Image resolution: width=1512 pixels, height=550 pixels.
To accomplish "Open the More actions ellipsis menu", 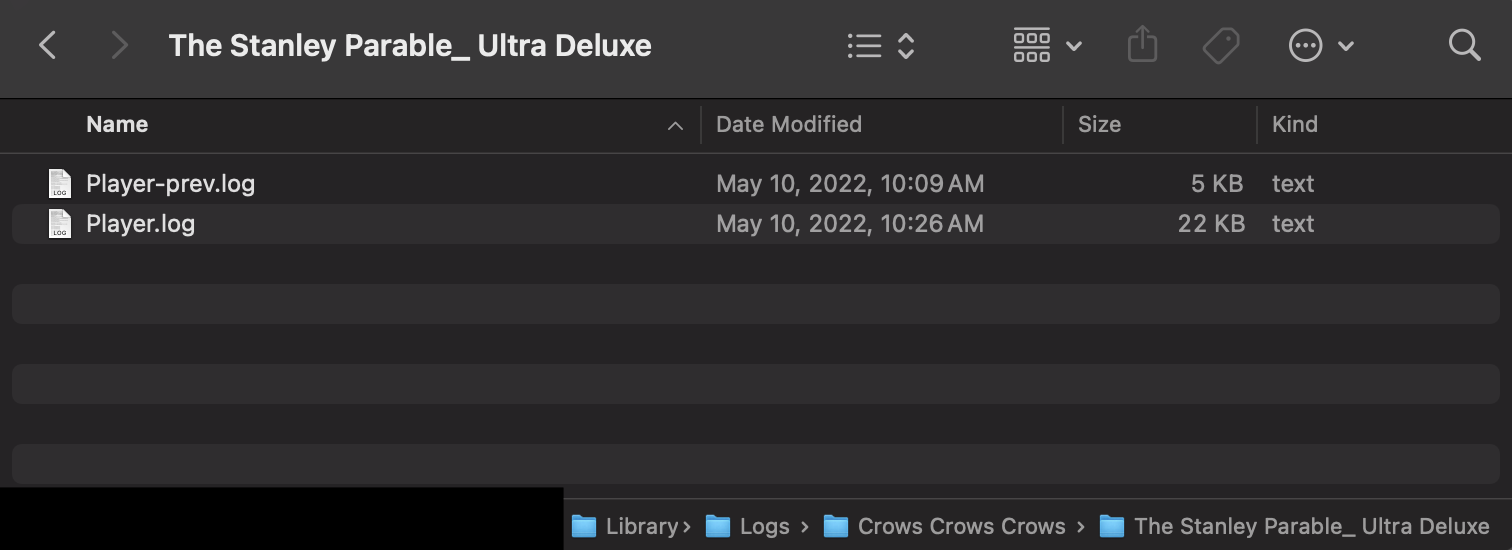I will click(1320, 45).
